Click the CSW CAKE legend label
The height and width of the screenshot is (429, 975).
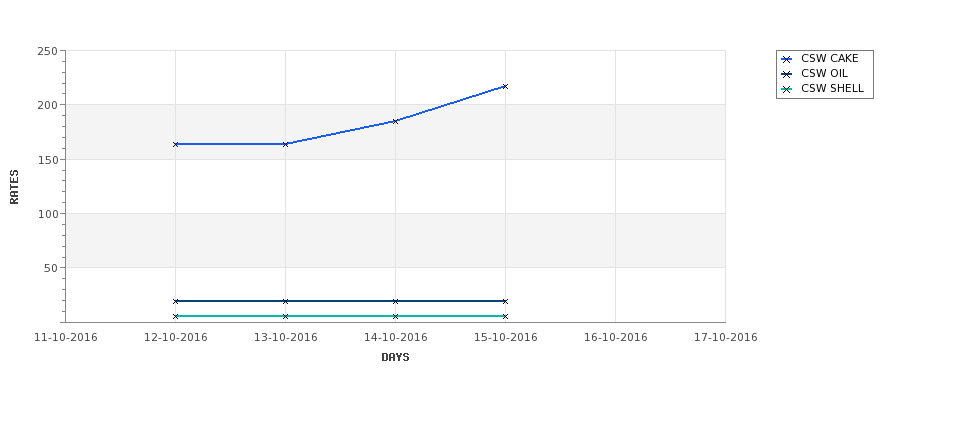829,58
